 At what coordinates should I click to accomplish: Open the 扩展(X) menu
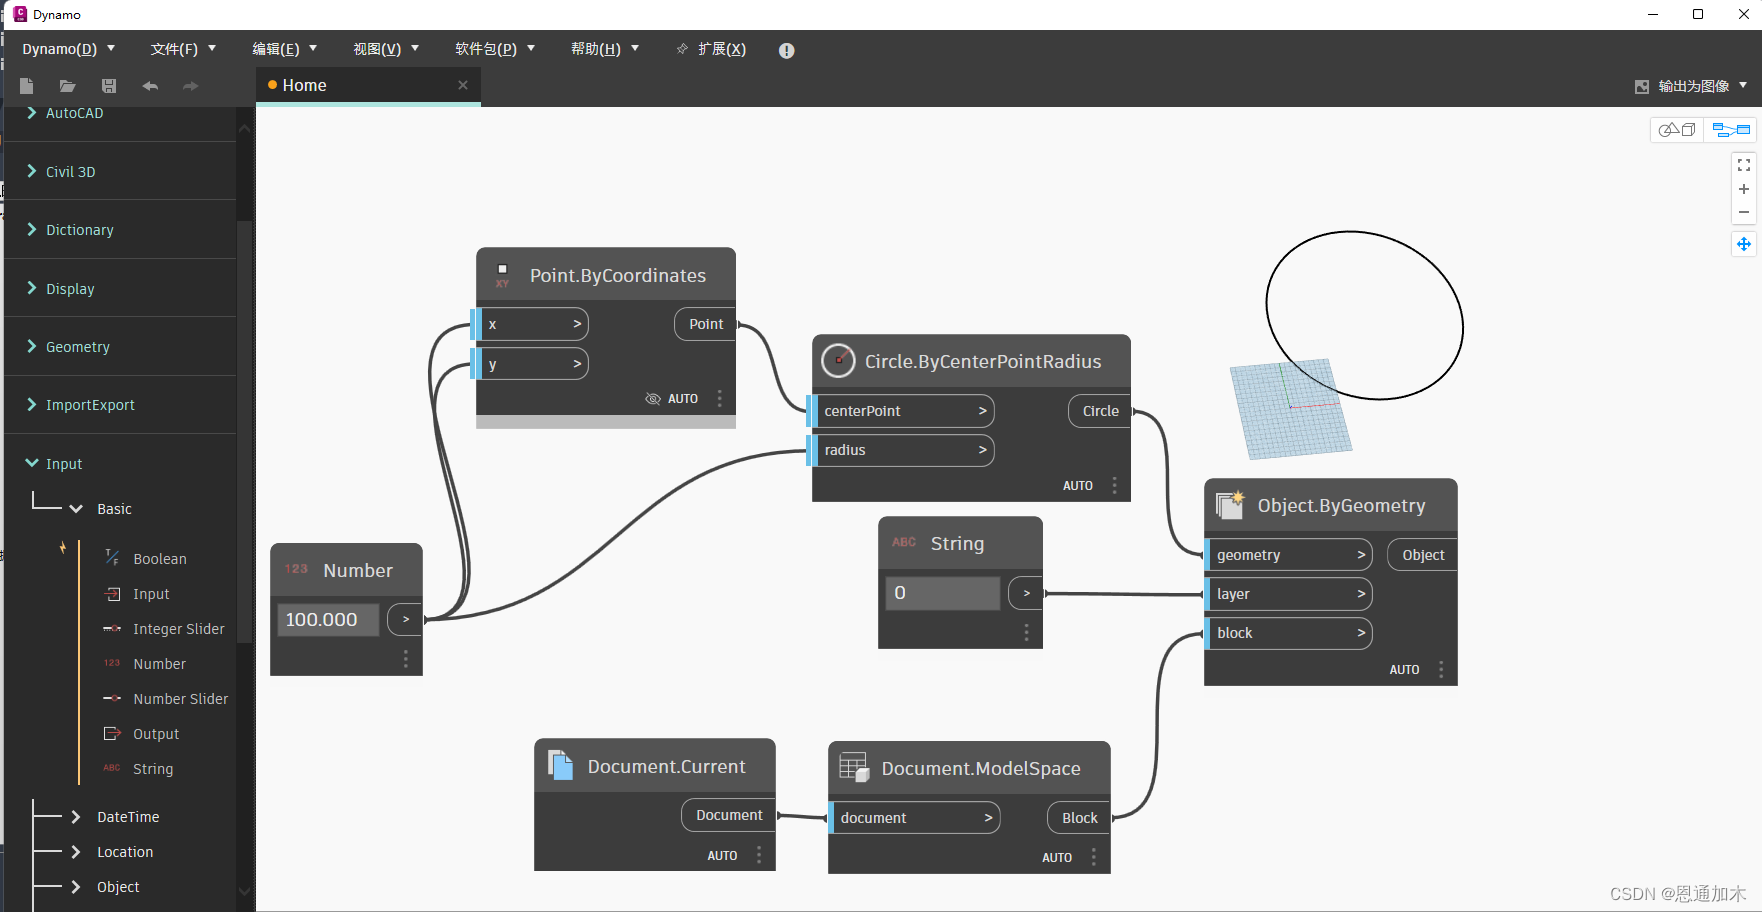click(711, 49)
